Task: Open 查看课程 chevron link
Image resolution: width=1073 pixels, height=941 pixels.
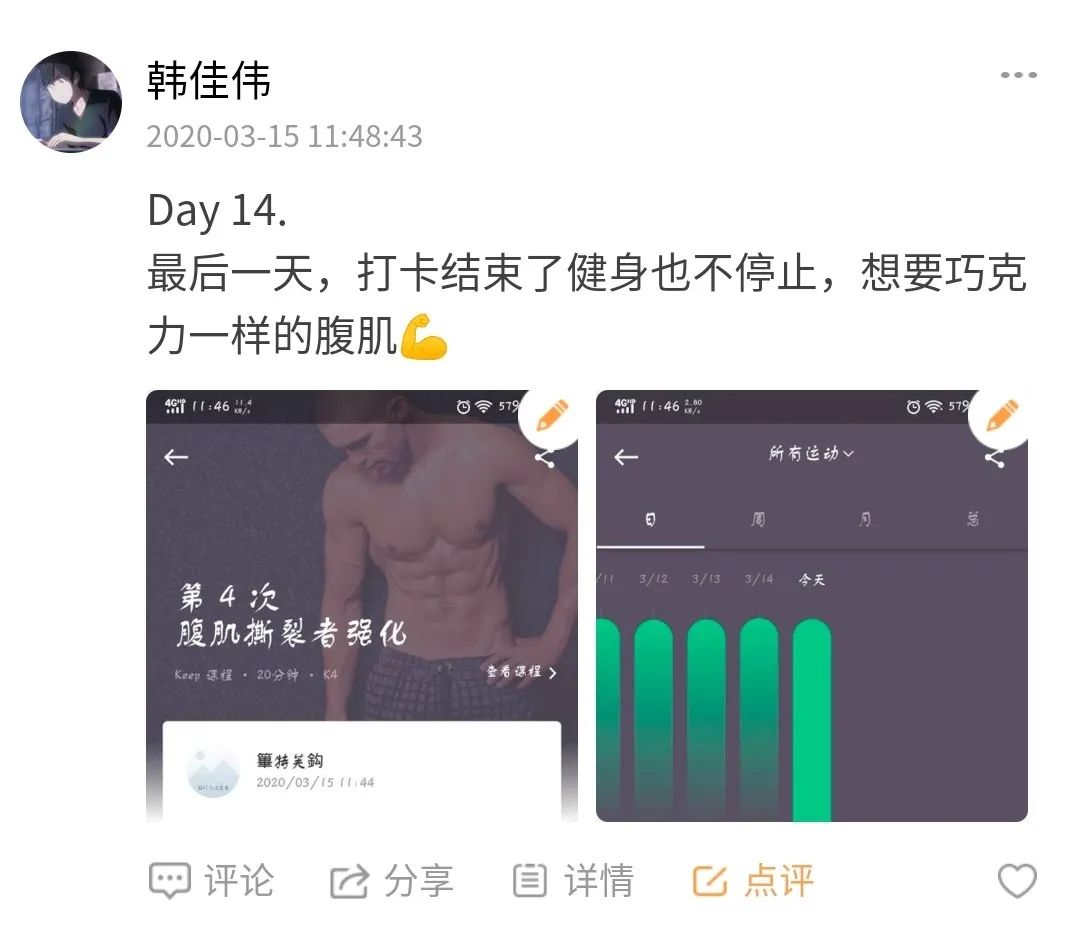Action: (x=521, y=672)
